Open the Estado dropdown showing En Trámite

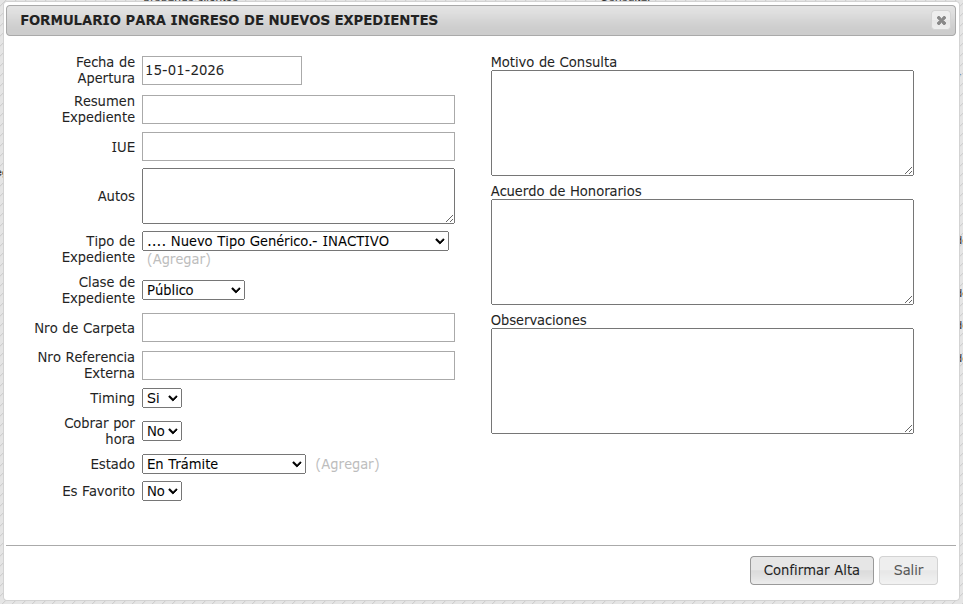tap(224, 464)
